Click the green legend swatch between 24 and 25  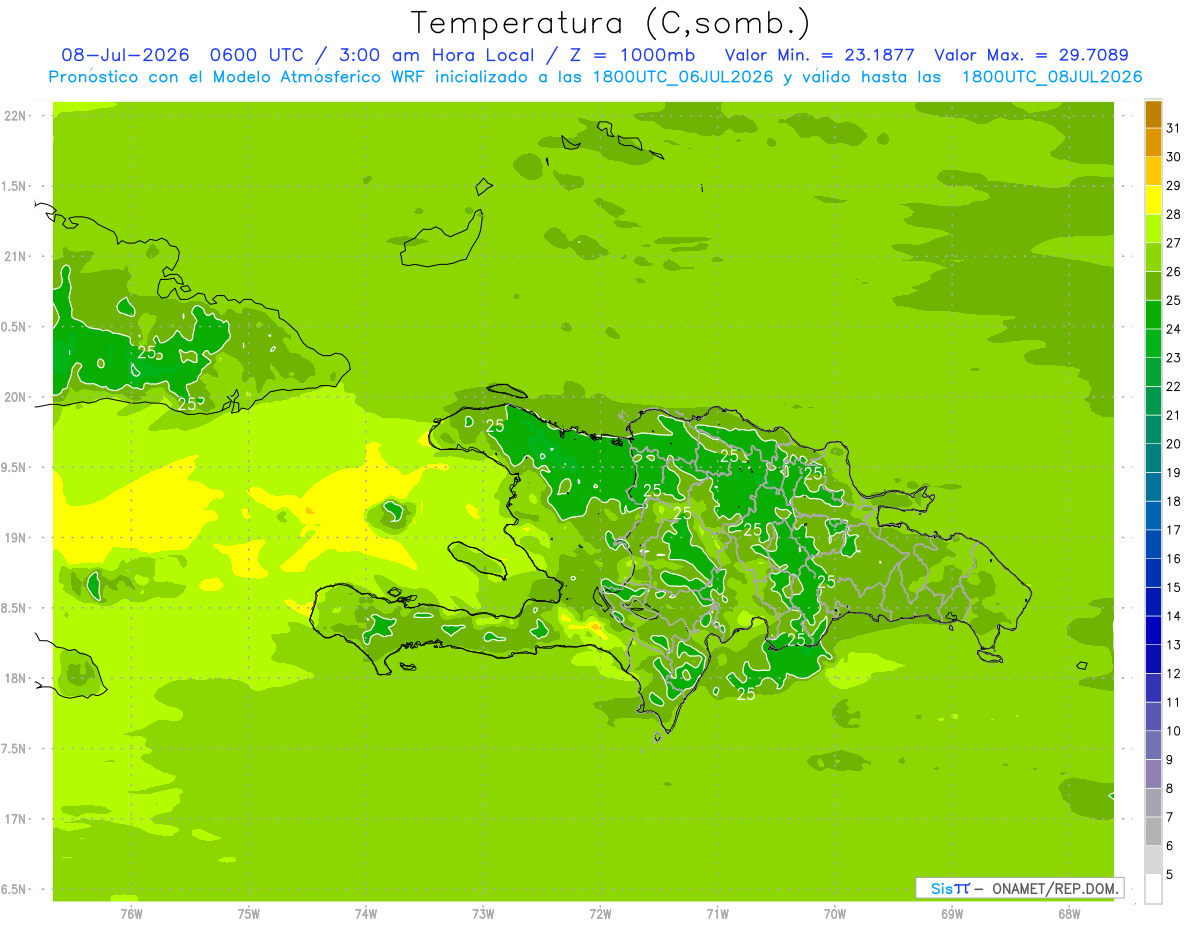(1153, 315)
